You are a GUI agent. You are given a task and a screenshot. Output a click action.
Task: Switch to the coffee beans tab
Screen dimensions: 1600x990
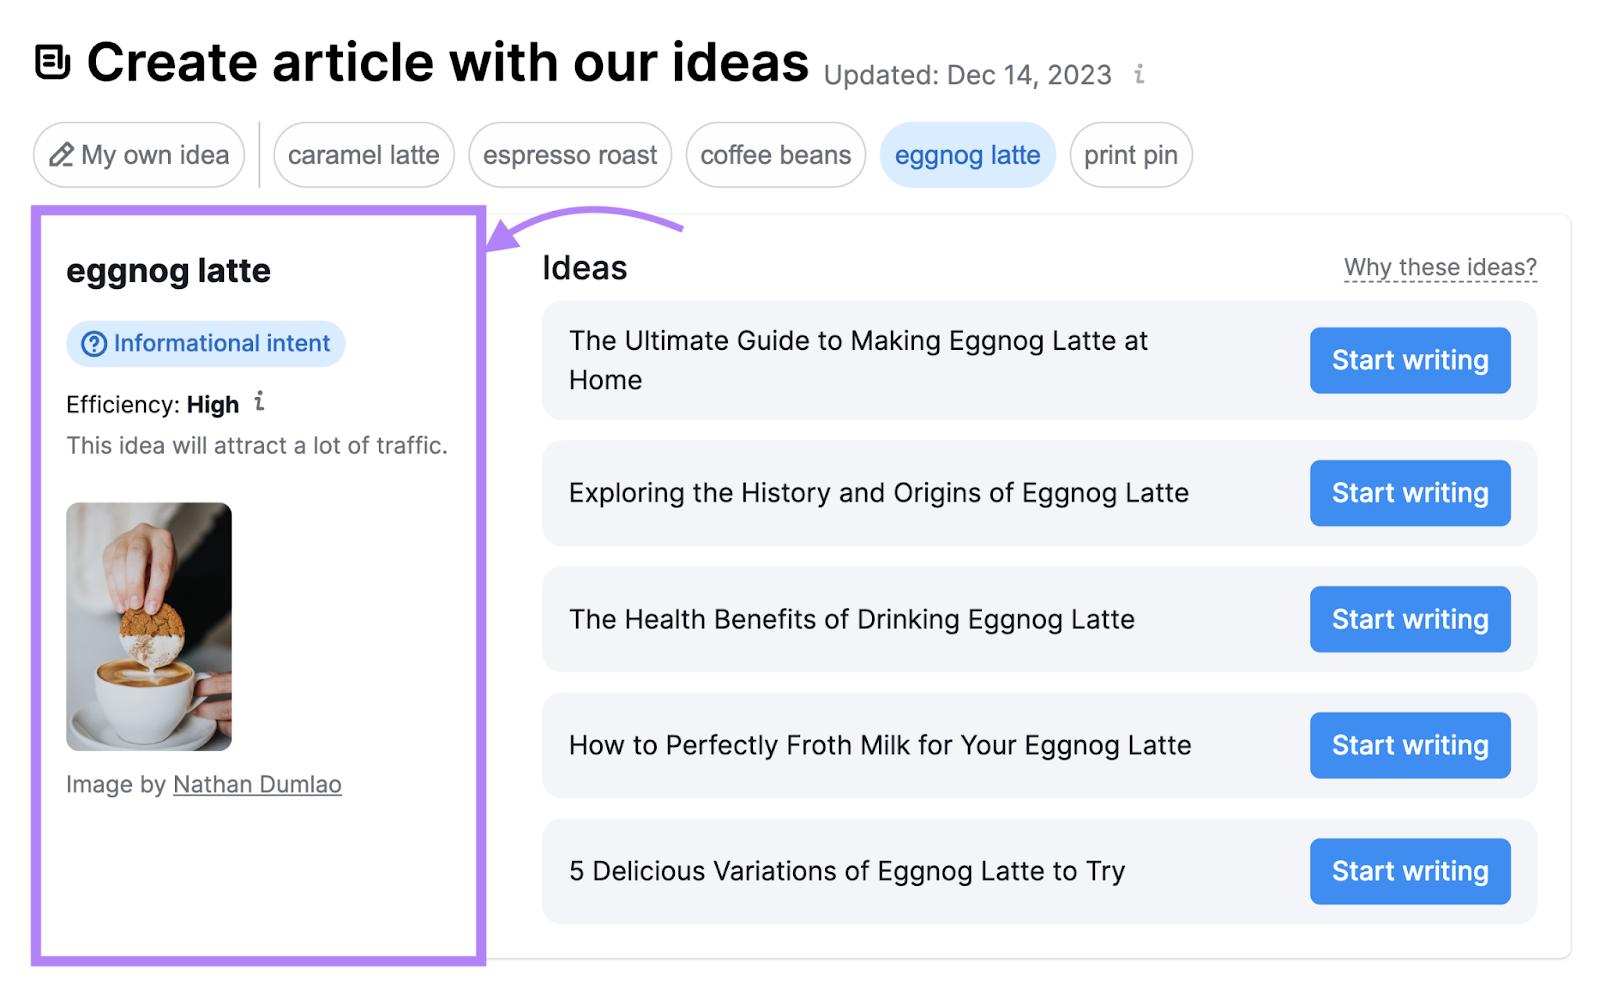tap(775, 155)
